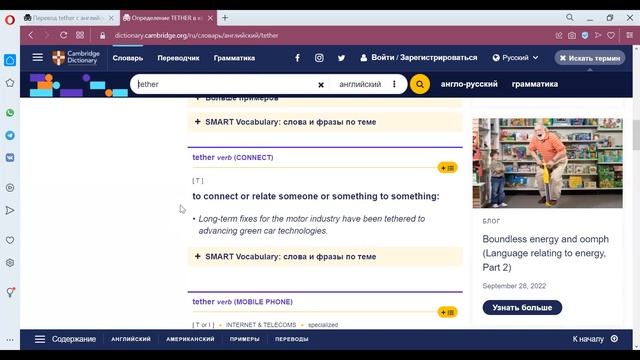Viewport: 640px width, 360px height.
Task: Switch to the грамматика tab
Action: [x=535, y=84]
